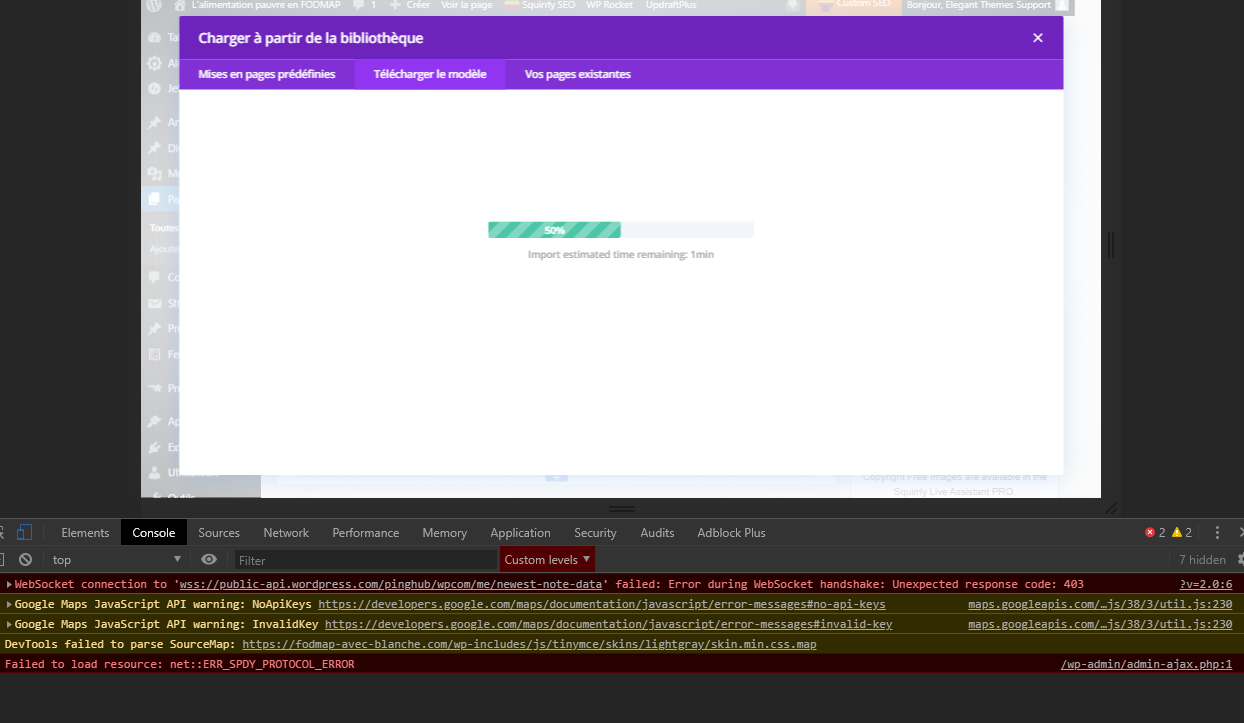Select the Vos pages existantes tab
1244x723 pixels.
coord(577,74)
